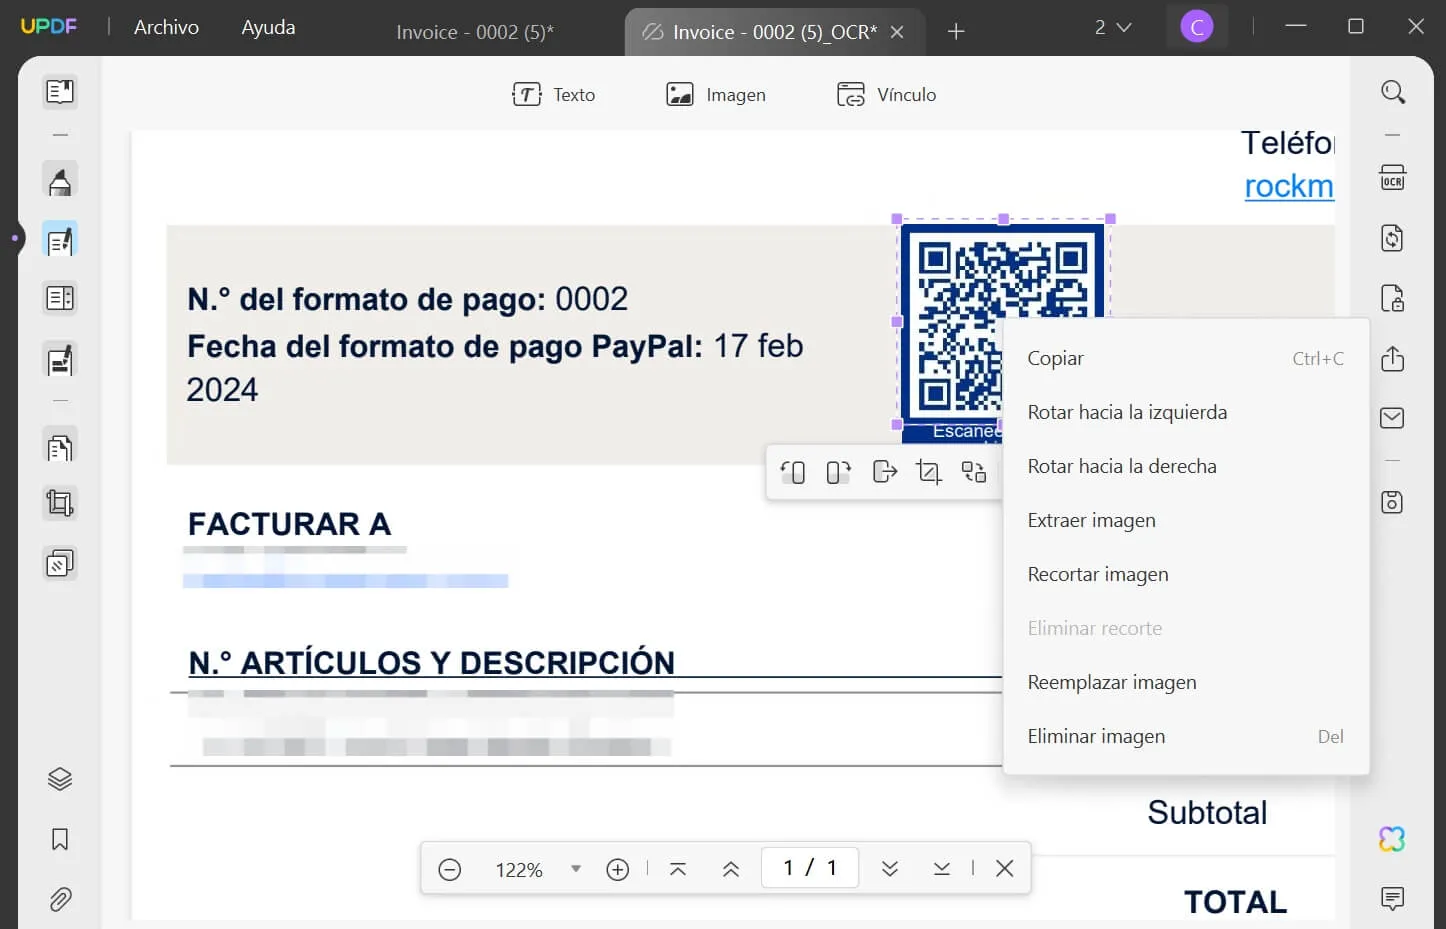Click the TOTAL label in the invoice
Screen dimensions: 1446x929
pos(1236,901)
